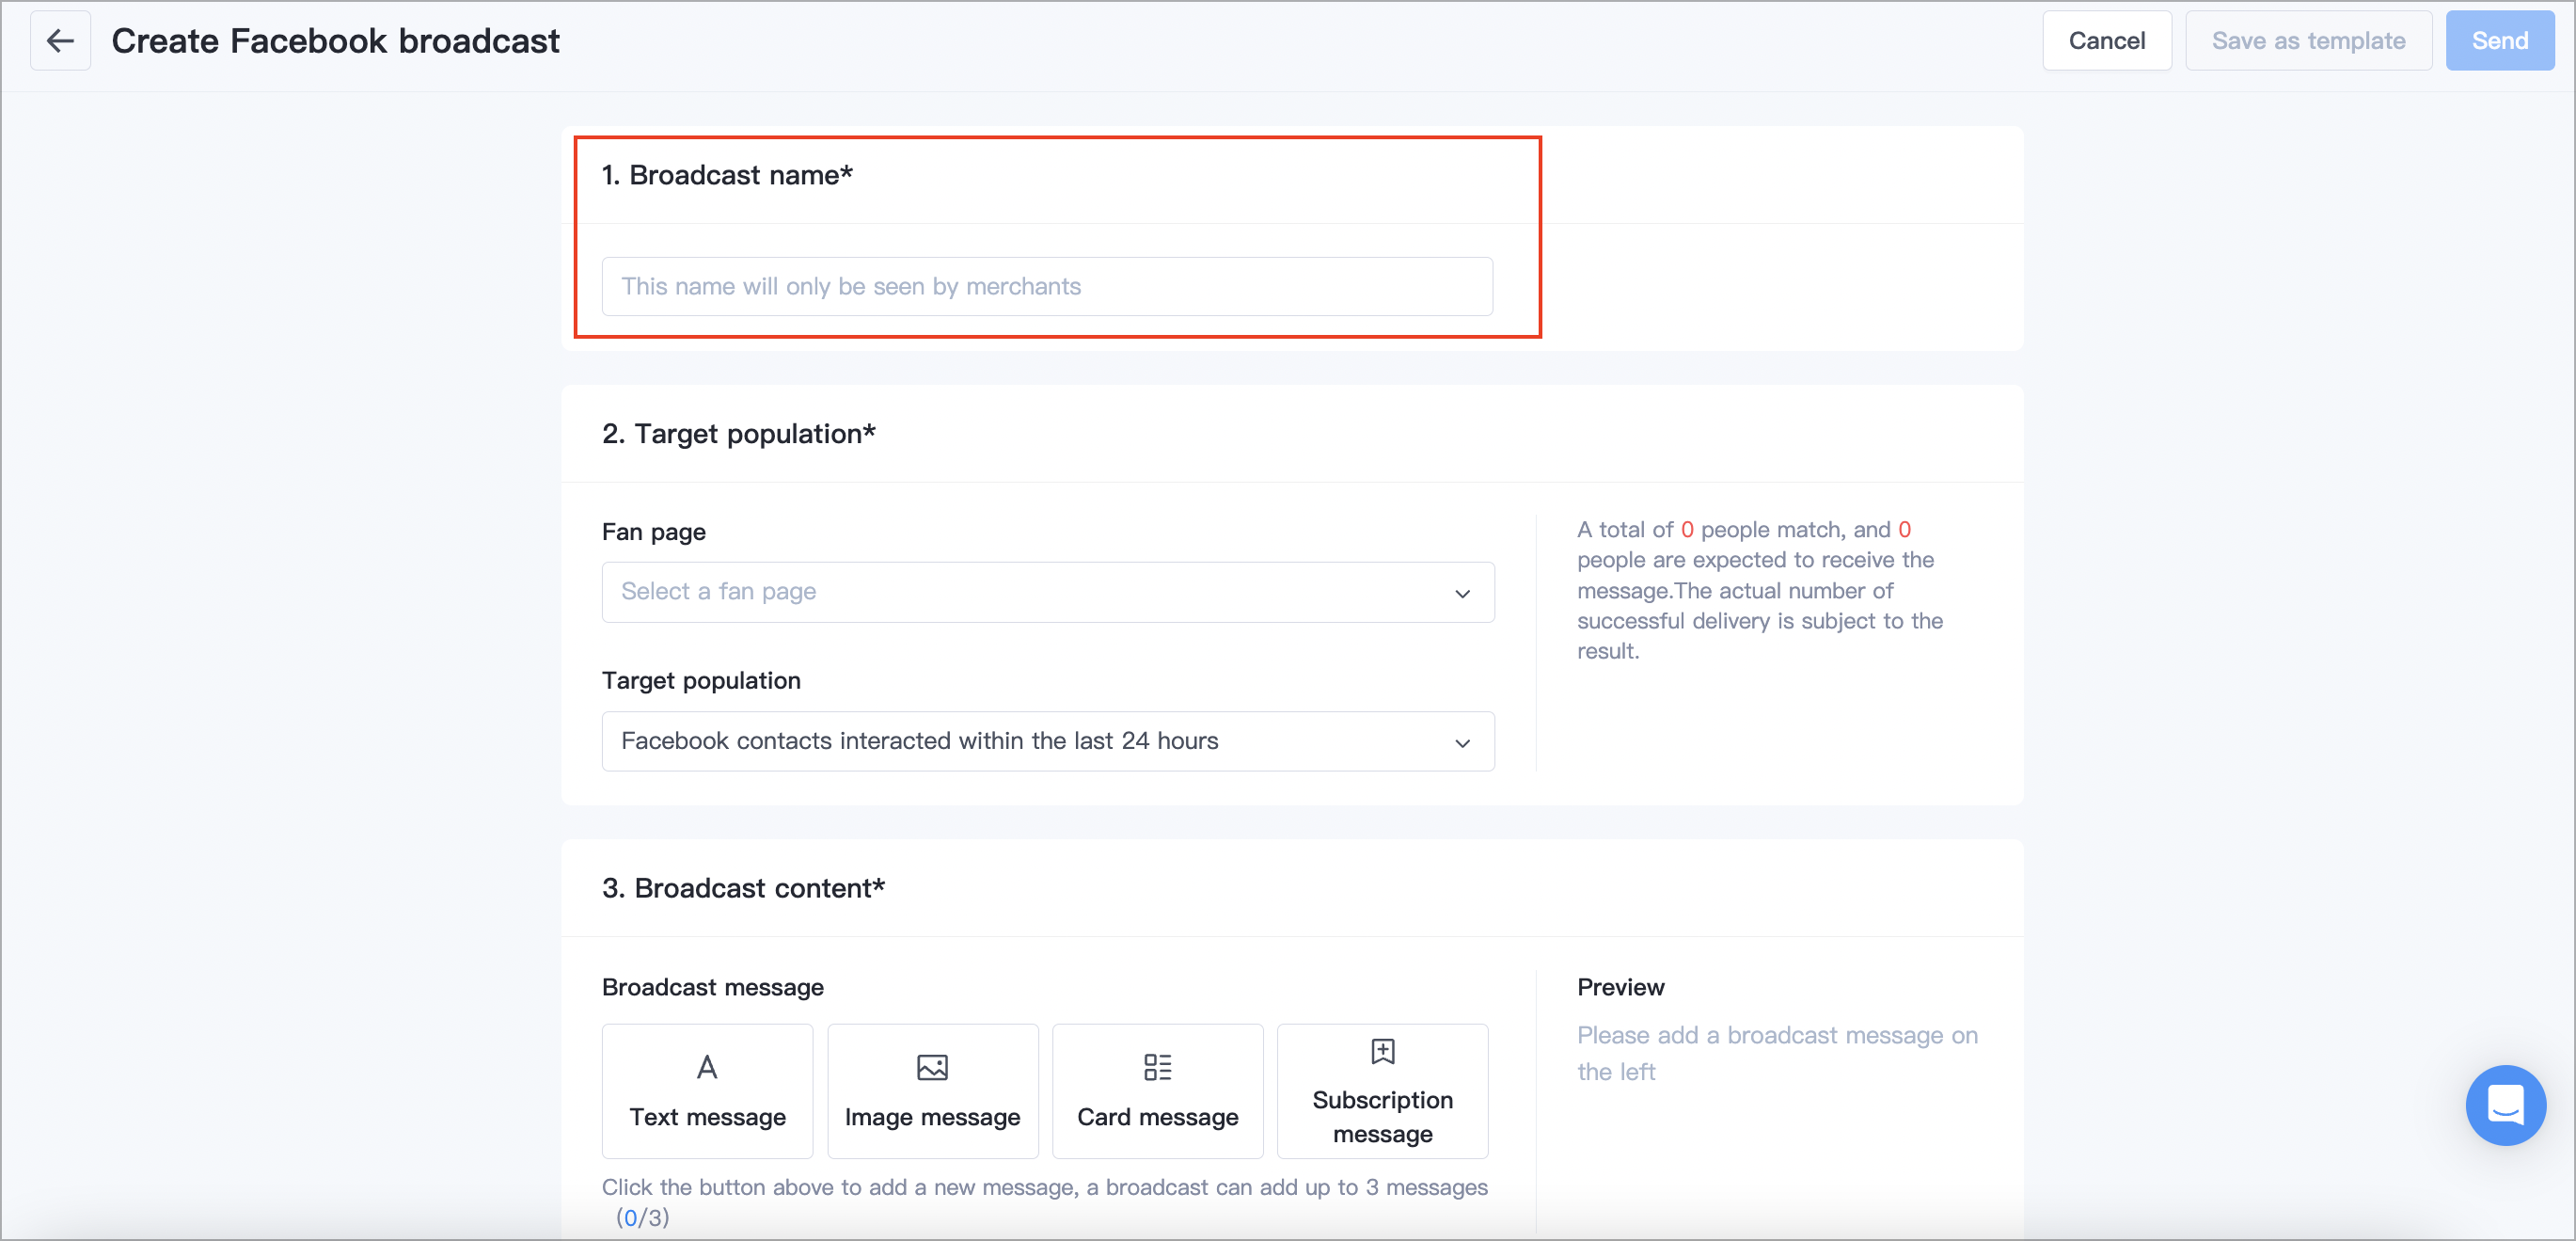The height and width of the screenshot is (1241, 2576).
Task: Click the 'Broadcast message' label
Action: point(713,987)
